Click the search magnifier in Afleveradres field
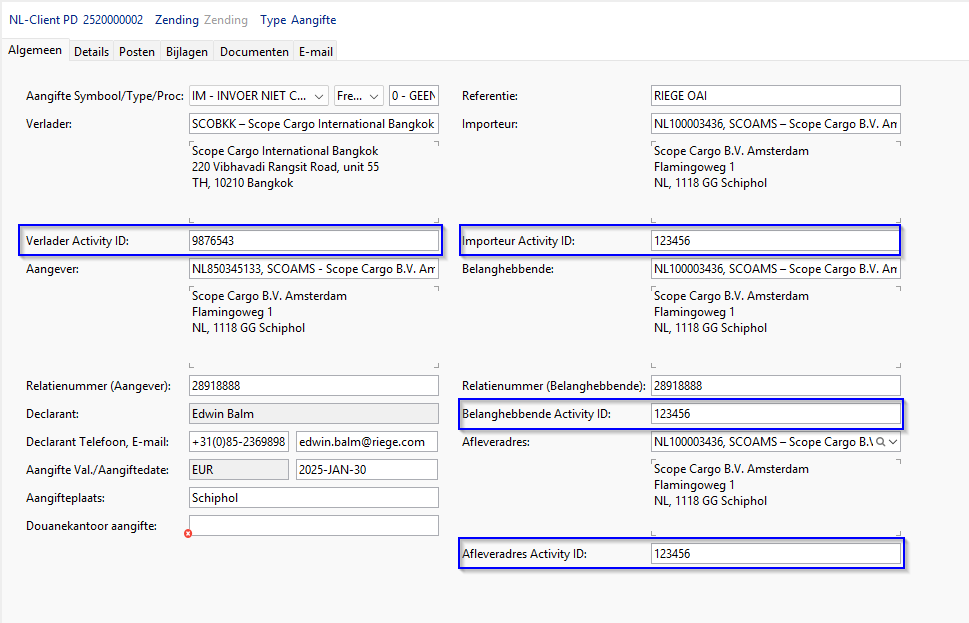The width and height of the screenshot is (969, 623). point(880,442)
